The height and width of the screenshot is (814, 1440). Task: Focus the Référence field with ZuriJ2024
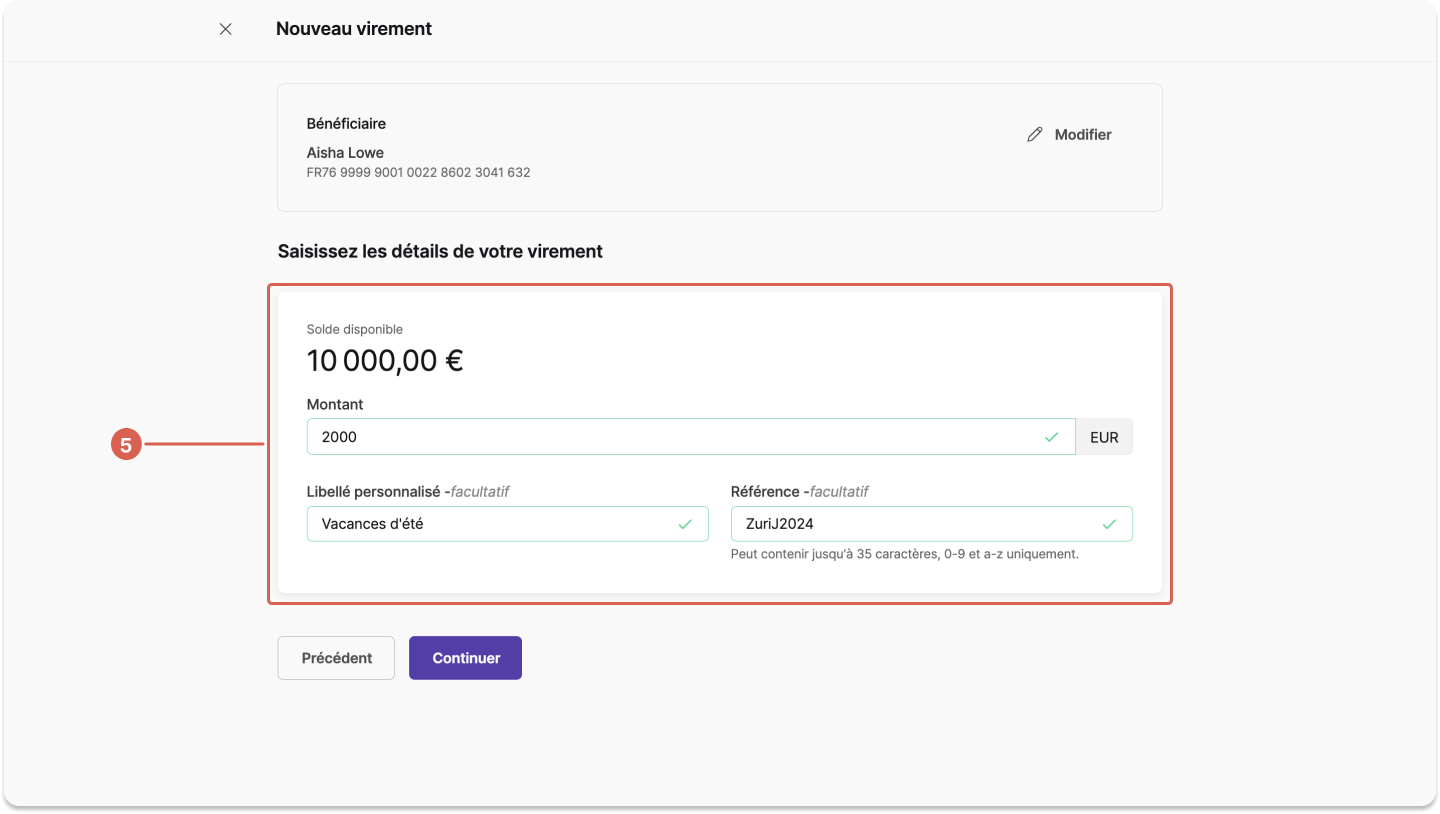(x=932, y=524)
